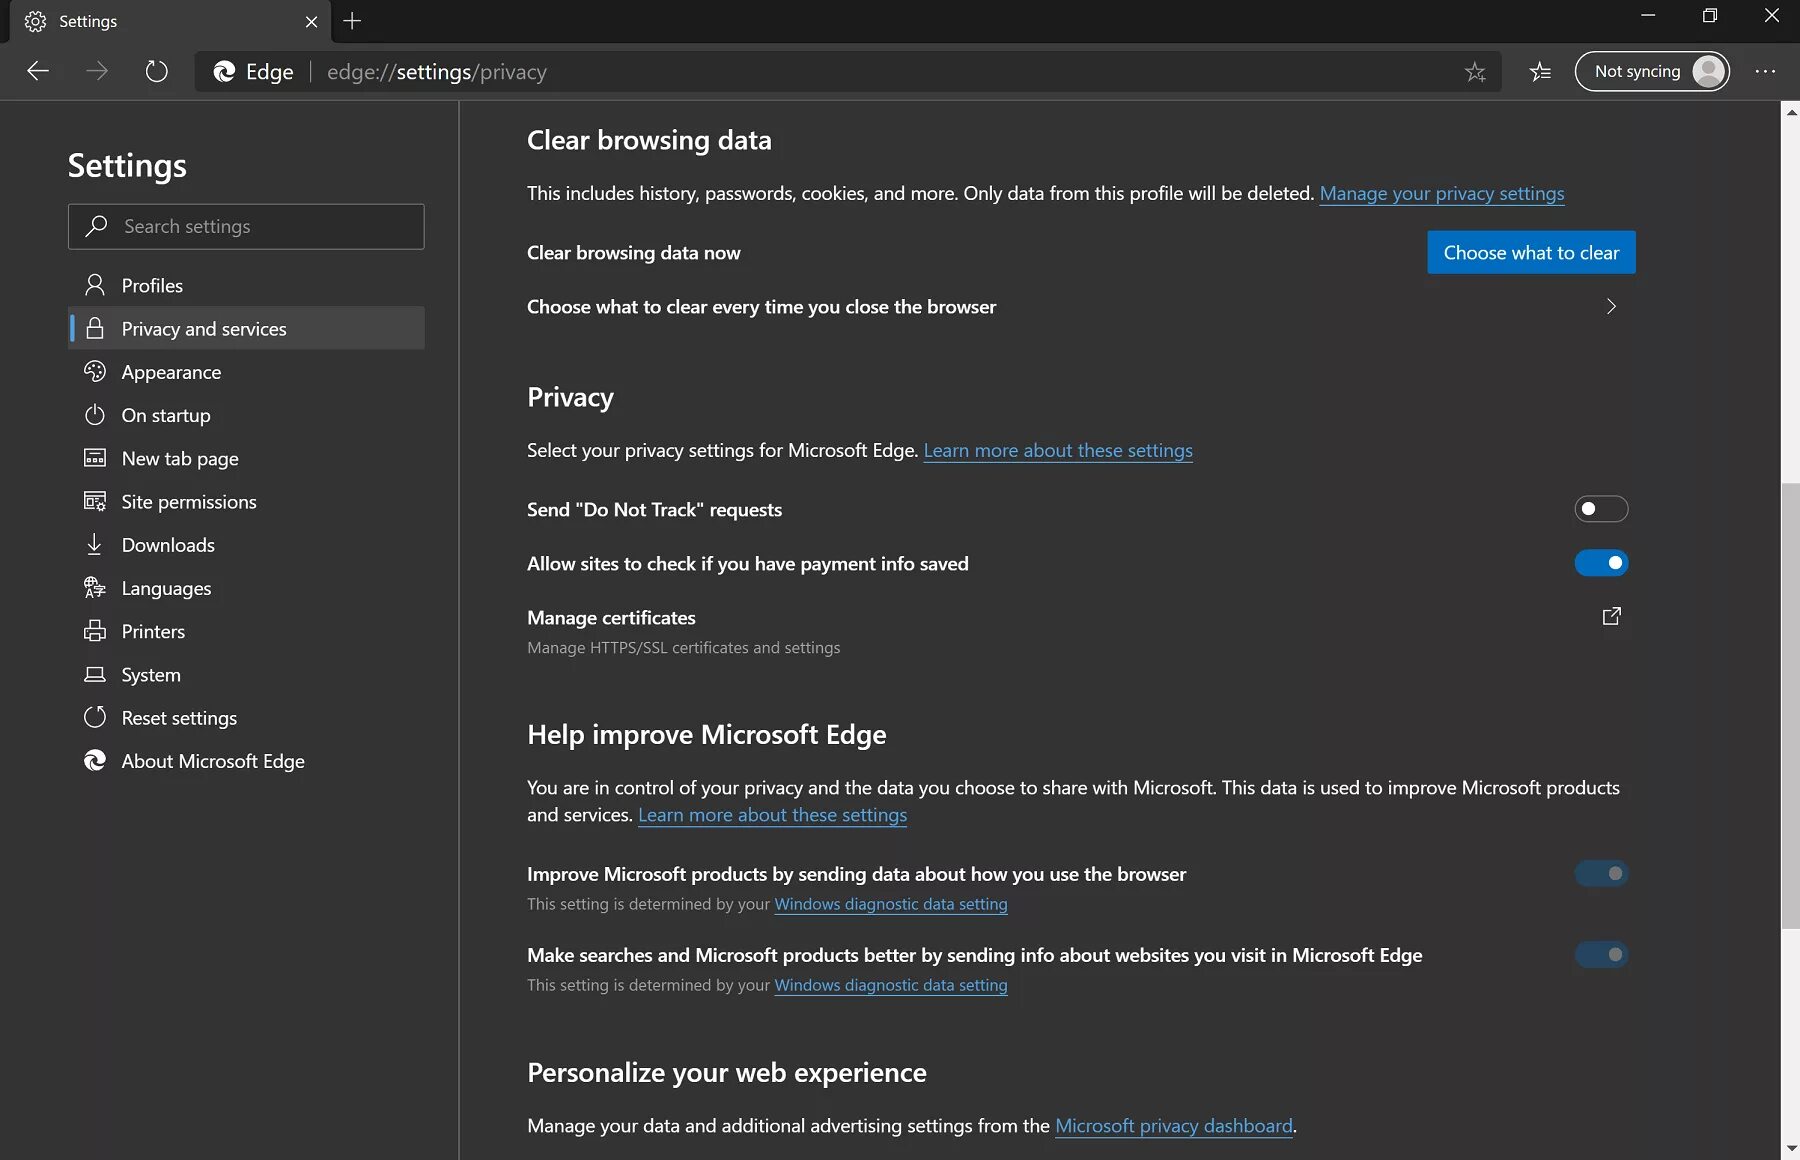Open the Not syncing profile menu
This screenshot has width=1800, height=1160.
1651,71
